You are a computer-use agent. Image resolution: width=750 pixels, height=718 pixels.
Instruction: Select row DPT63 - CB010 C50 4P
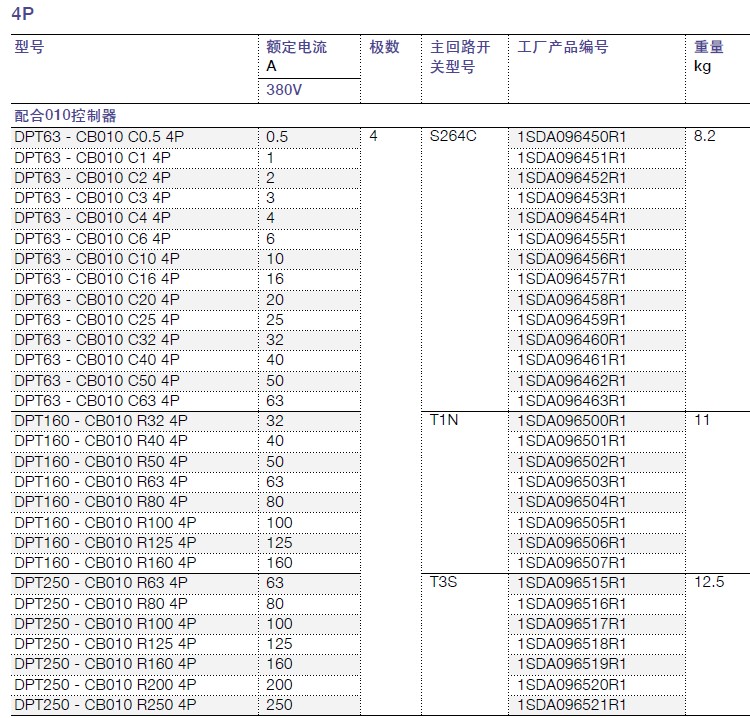click(x=380, y=381)
